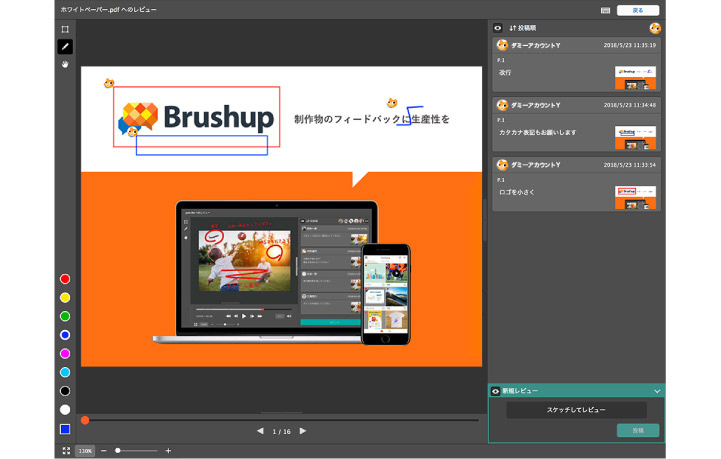Pick the red pen color
The height and width of the screenshot is (459, 721).
(65, 279)
